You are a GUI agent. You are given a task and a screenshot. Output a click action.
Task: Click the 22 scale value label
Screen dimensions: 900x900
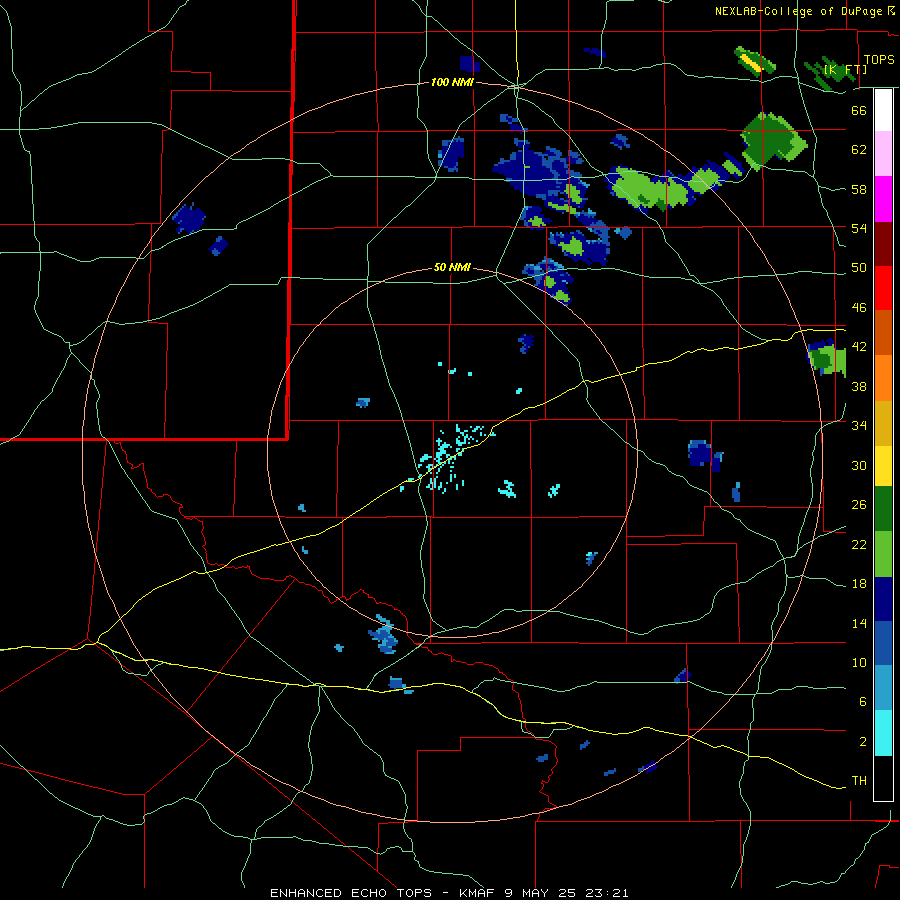tap(859, 544)
